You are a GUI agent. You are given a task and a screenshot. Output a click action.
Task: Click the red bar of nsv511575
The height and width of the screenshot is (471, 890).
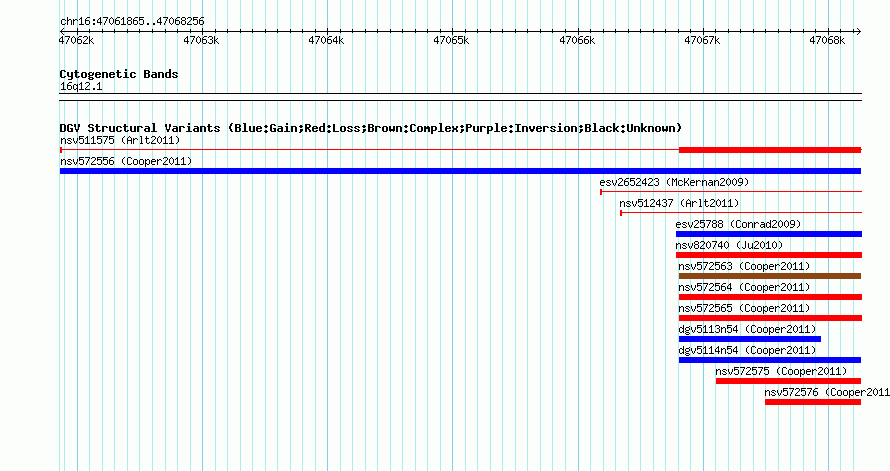tap(770, 150)
